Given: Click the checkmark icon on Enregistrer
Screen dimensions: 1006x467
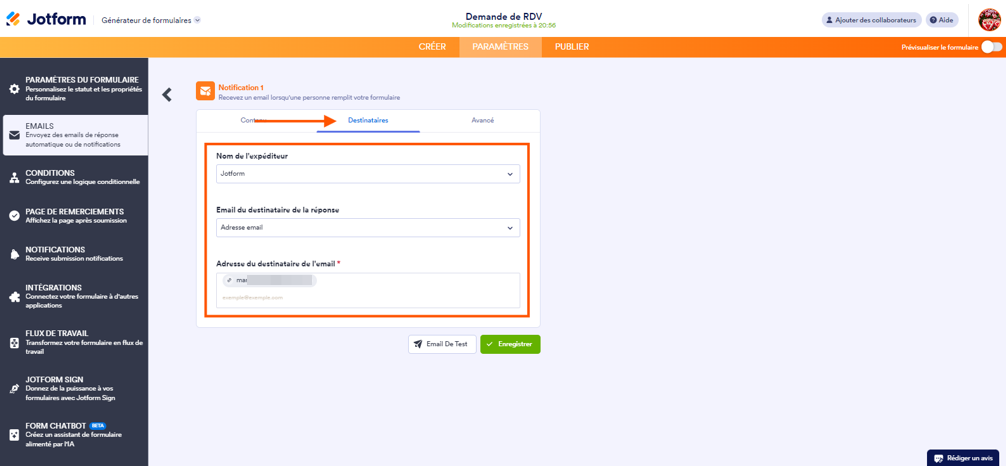Looking at the screenshot, I should click(490, 344).
